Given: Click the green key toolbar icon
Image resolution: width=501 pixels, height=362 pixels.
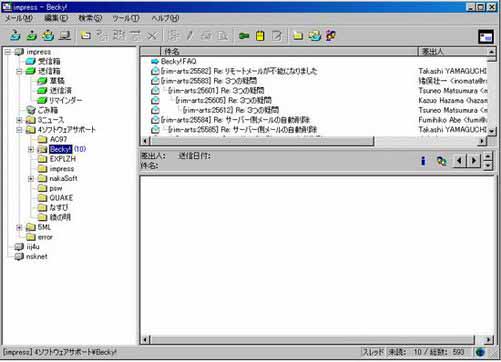Looking at the screenshot, I should (244, 35).
